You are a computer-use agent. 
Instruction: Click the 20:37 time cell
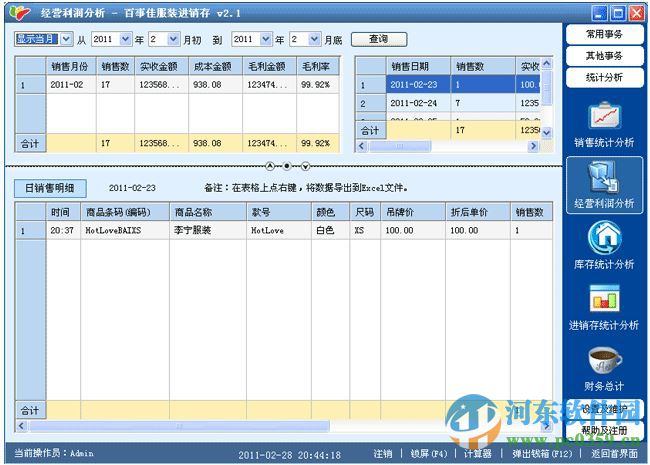click(x=63, y=230)
